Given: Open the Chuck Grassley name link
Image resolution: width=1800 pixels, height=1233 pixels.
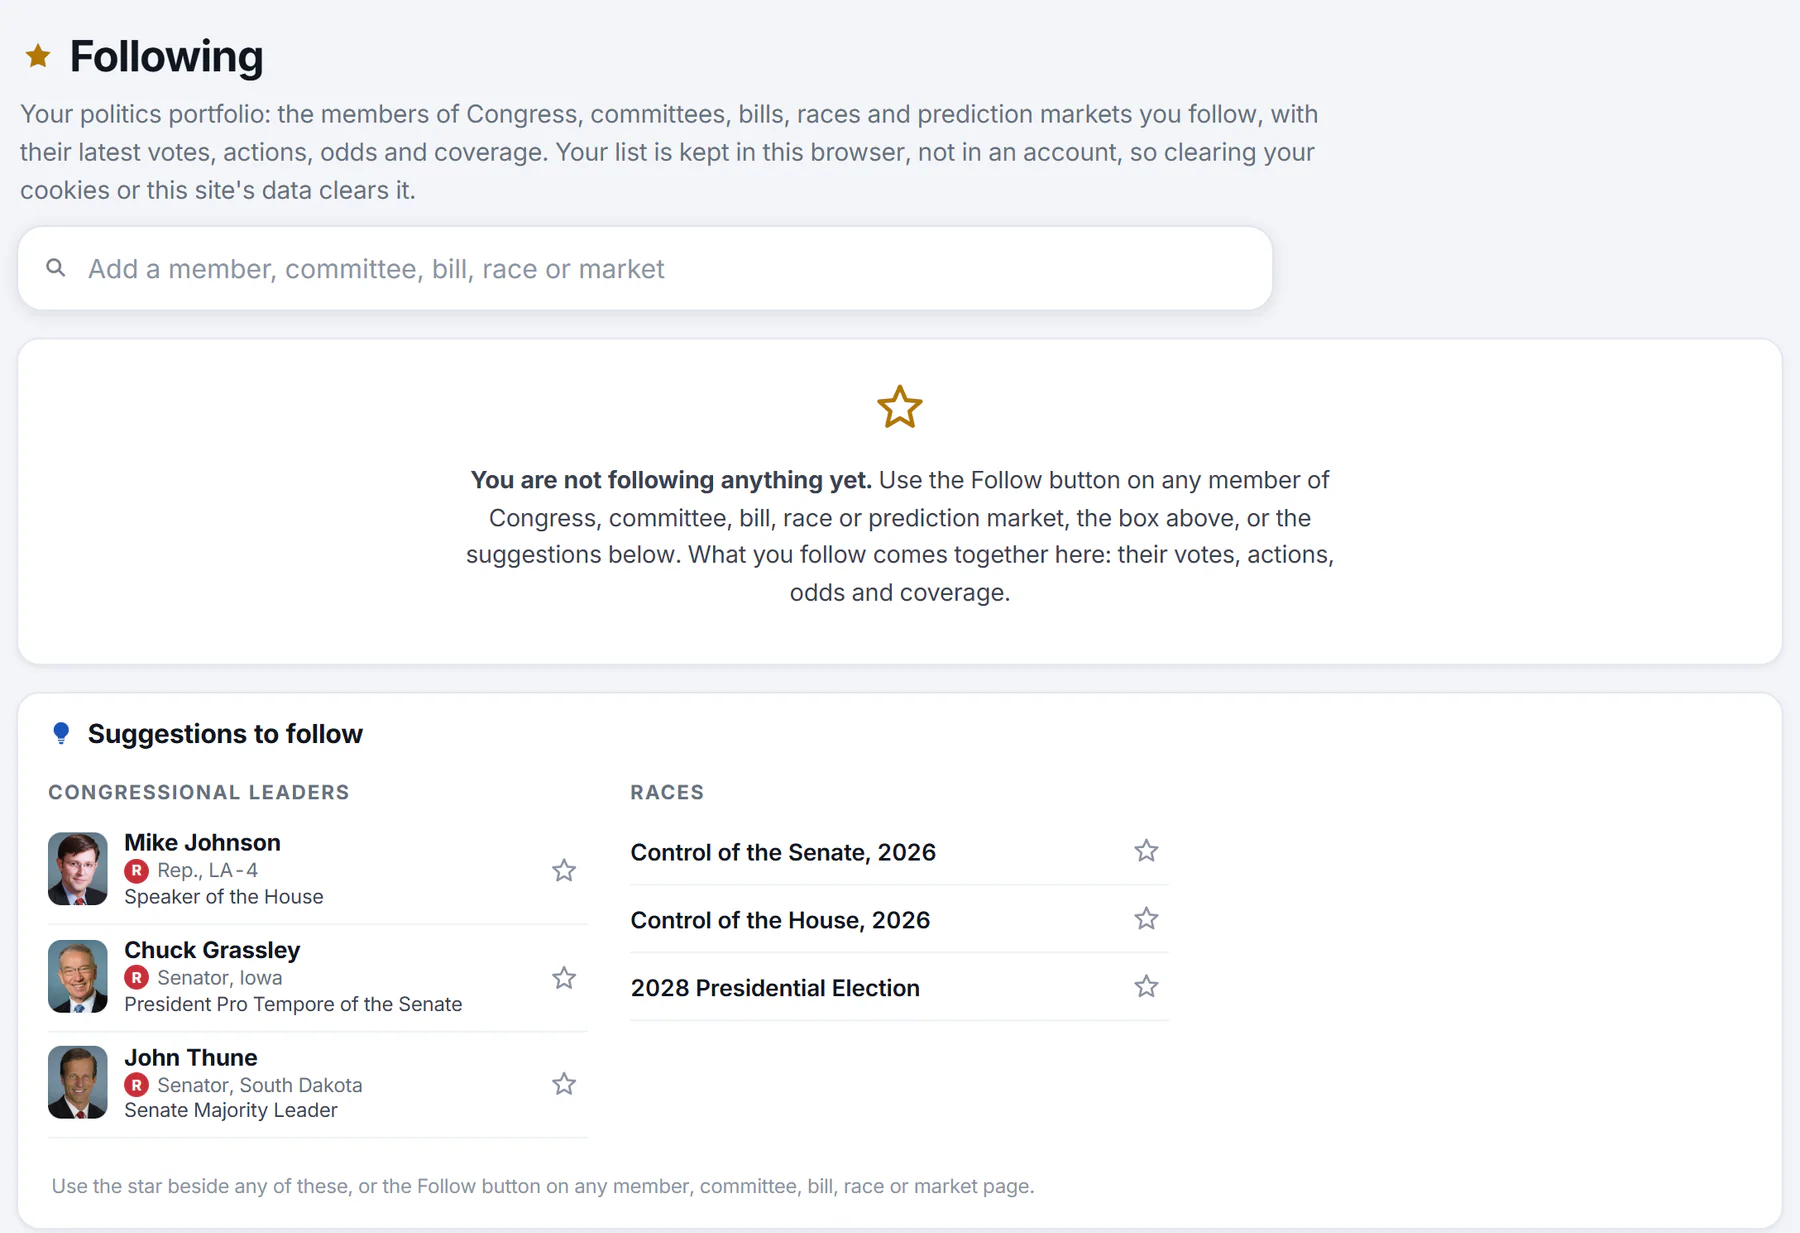Looking at the screenshot, I should (x=212, y=949).
